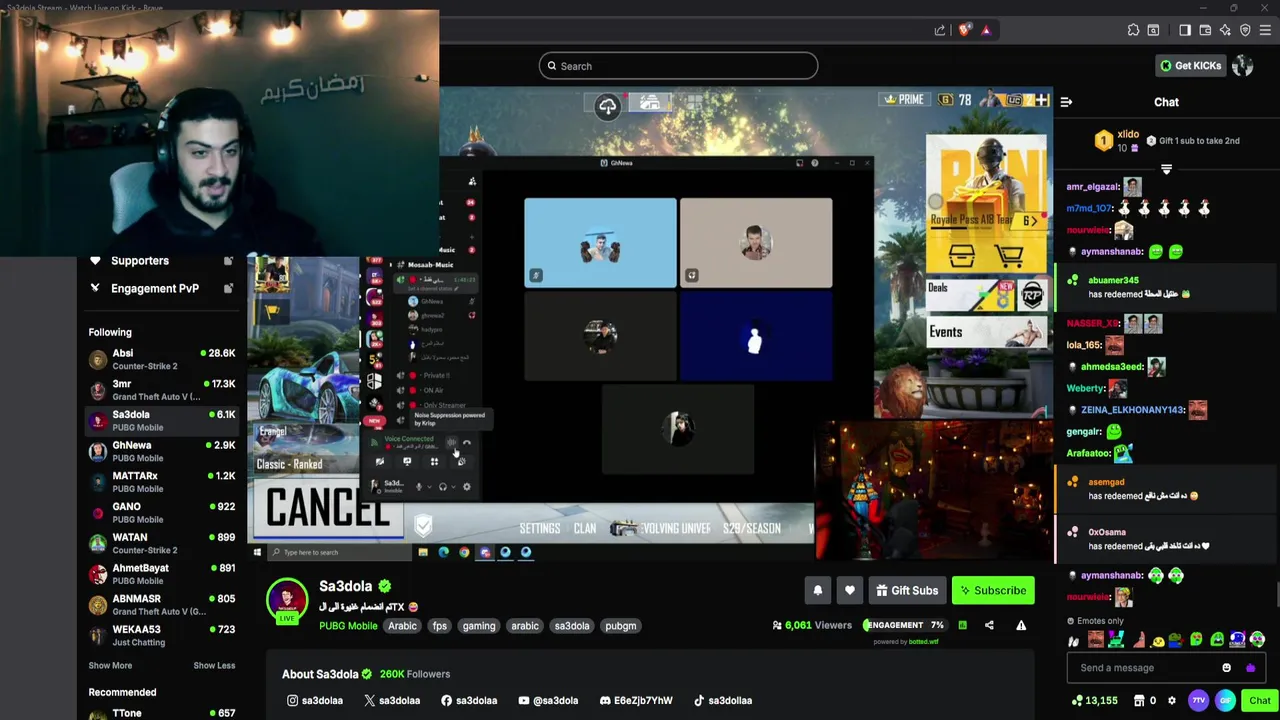Open the Discord E6eZjb7YhW link
Viewport: 1280px width, 720px height.
pyautogui.click(x=636, y=701)
